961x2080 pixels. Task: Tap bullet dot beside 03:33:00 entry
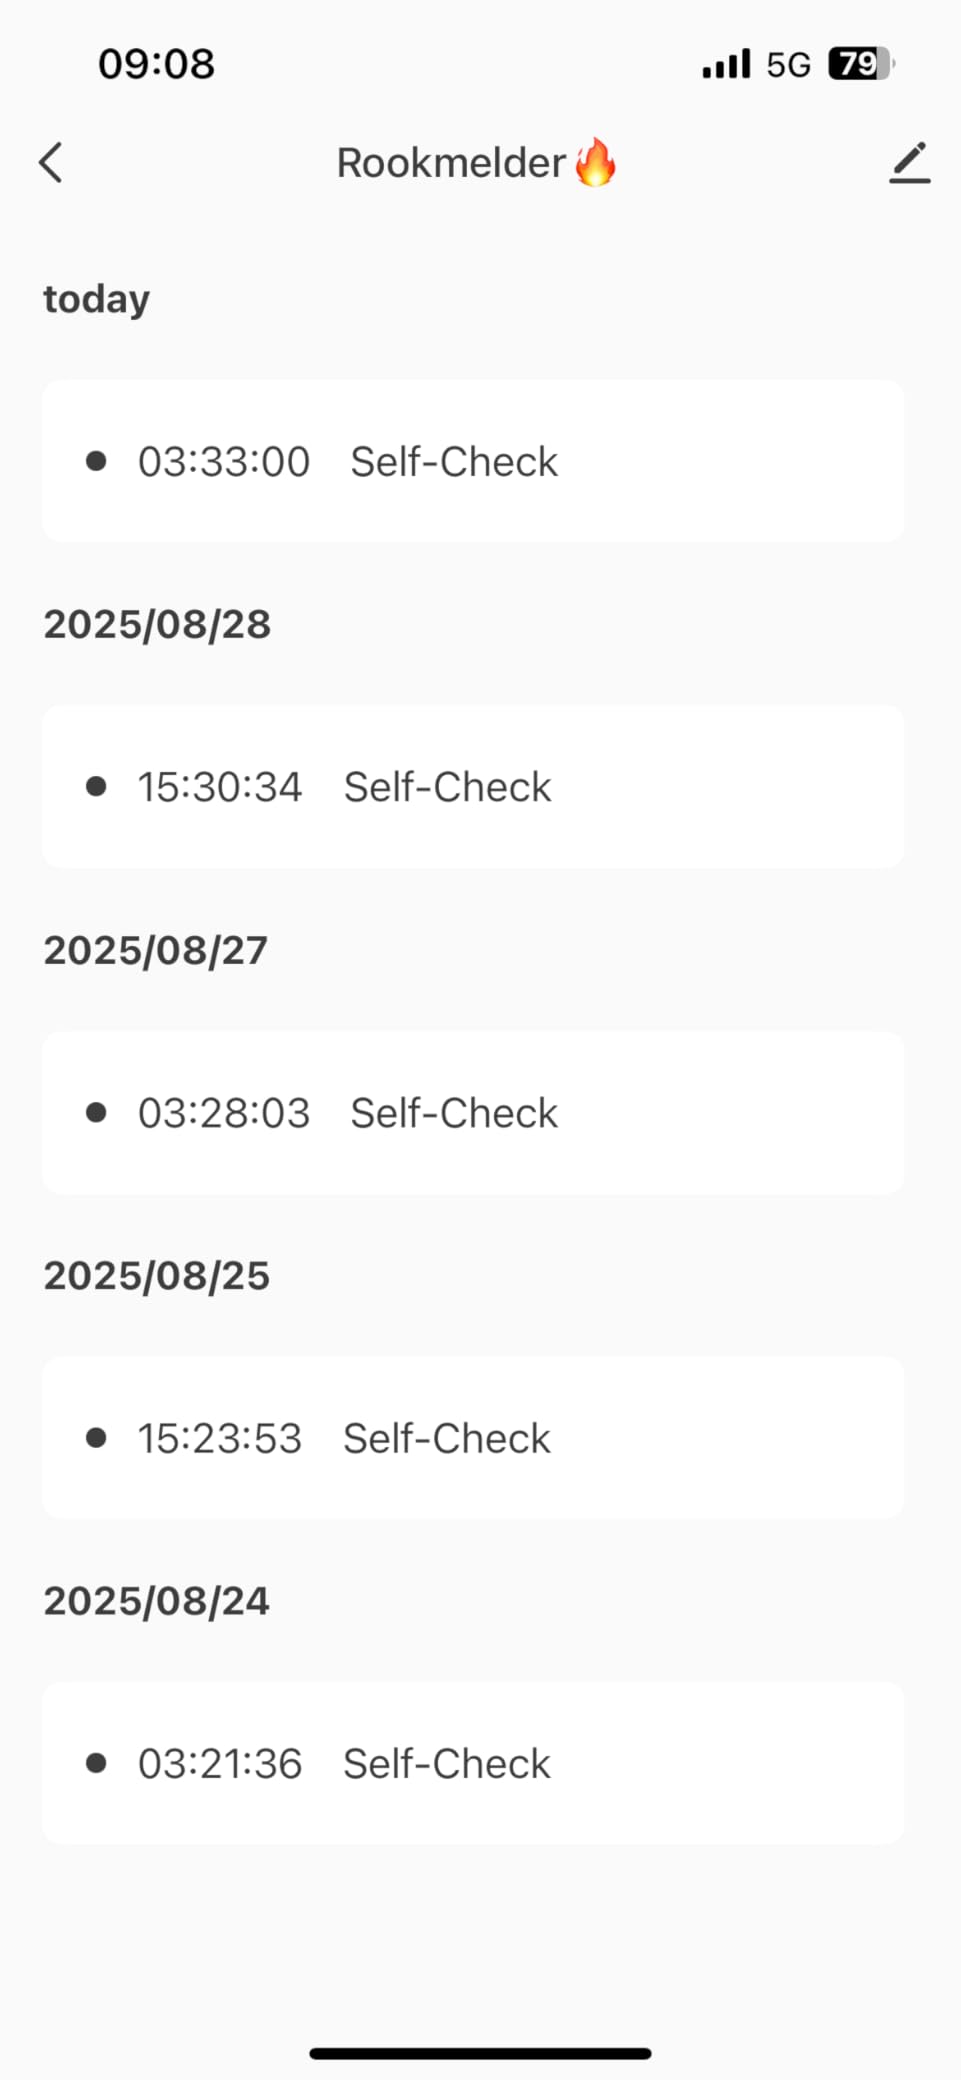pyautogui.click(x=96, y=461)
